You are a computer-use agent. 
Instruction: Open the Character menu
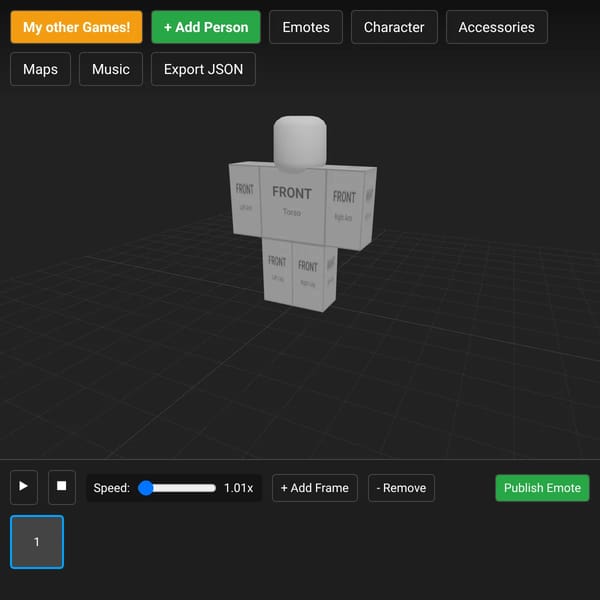pos(394,27)
